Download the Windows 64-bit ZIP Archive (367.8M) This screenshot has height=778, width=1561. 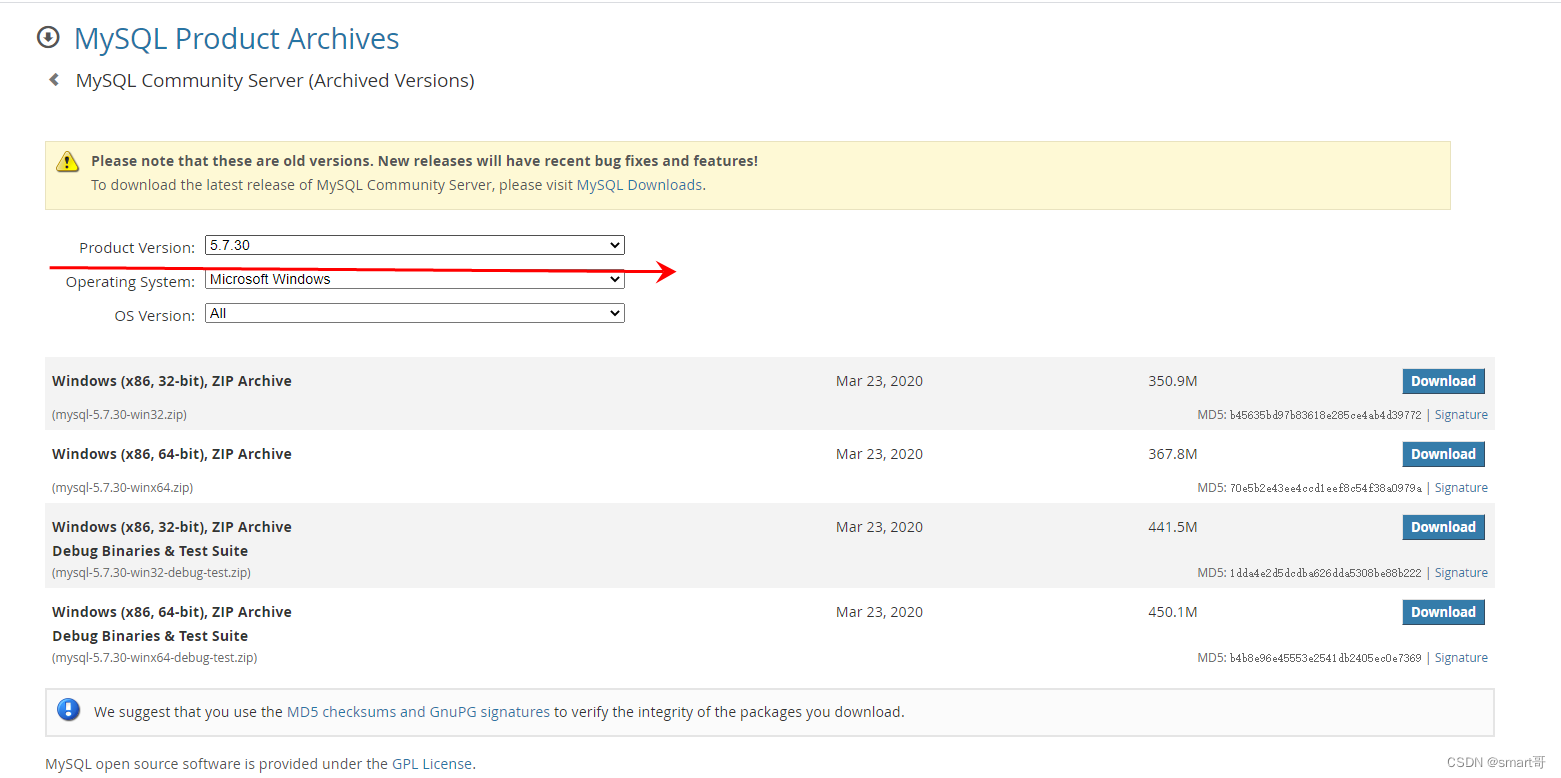tap(1443, 454)
